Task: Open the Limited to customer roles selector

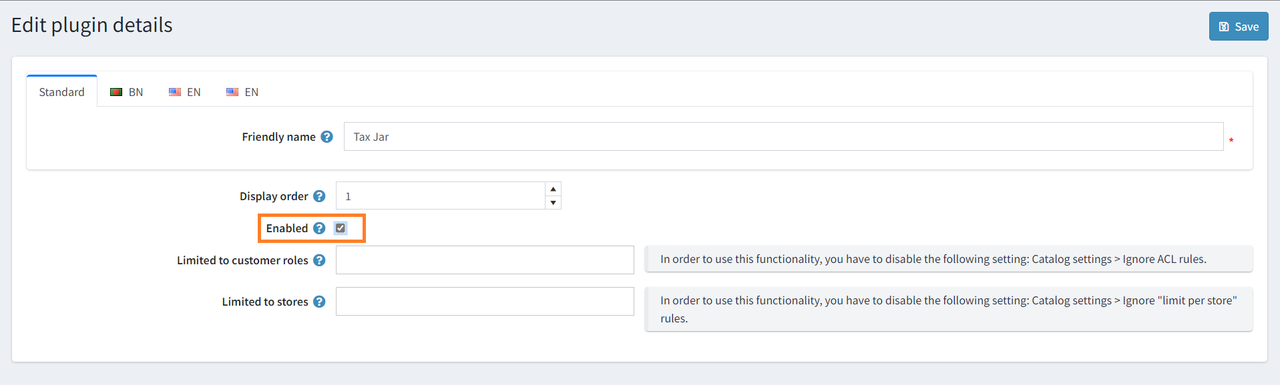Action: (485, 260)
